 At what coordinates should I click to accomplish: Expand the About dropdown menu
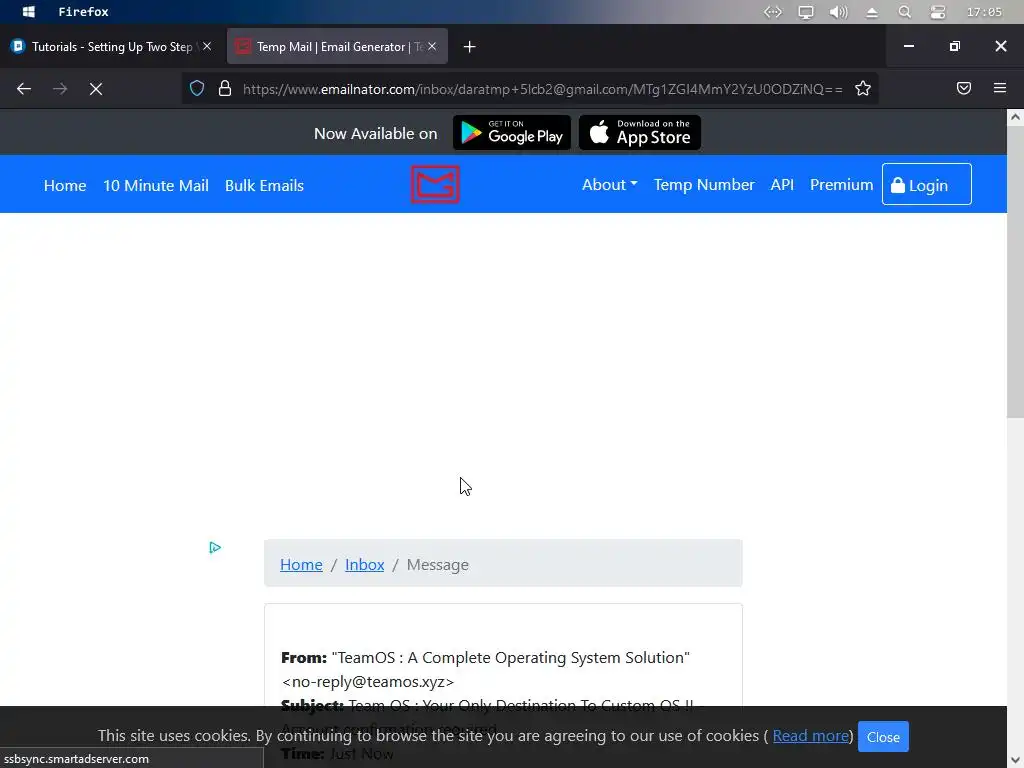coord(609,185)
